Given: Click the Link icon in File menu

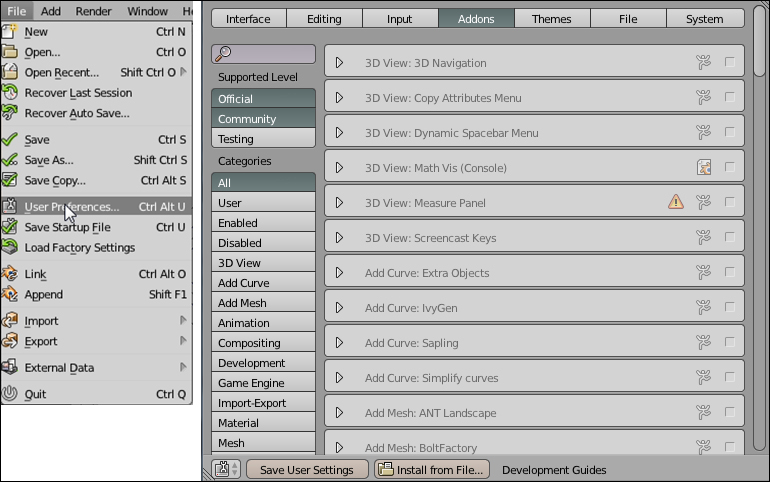Looking at the screenshot, I should (x=9, y=273).
